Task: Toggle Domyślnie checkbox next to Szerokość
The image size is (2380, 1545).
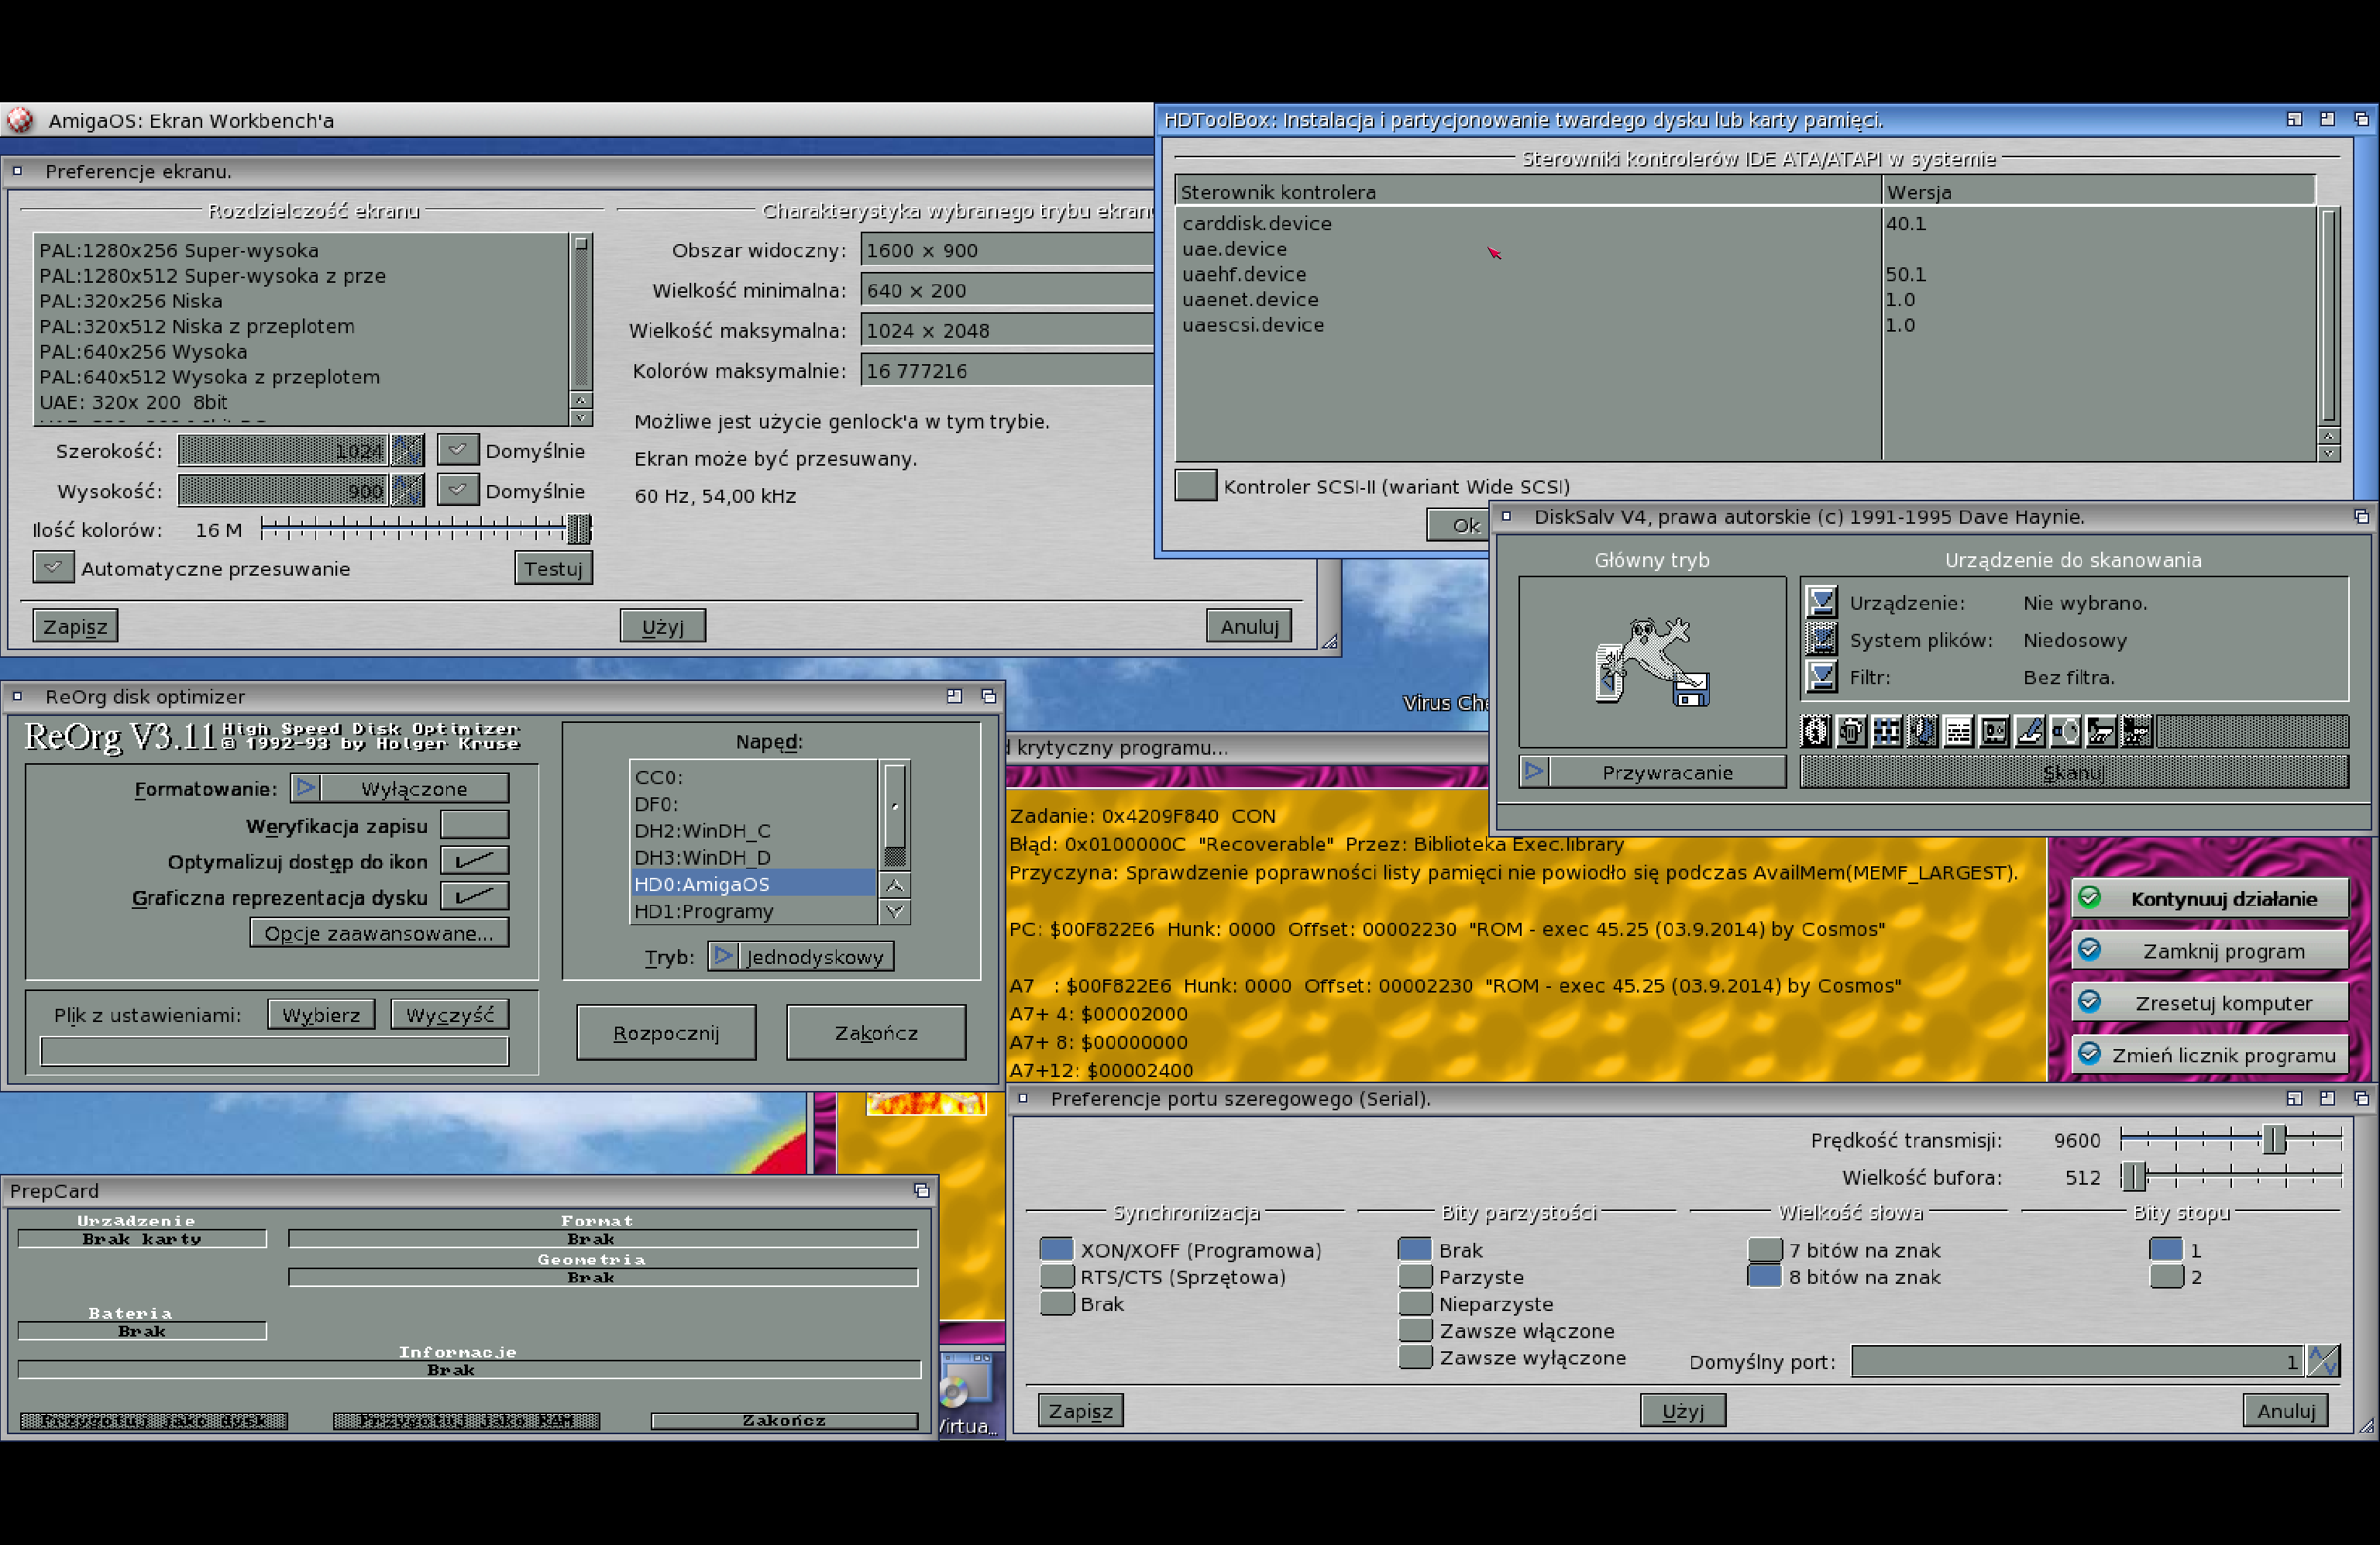Action: pyautogui.click(x=457, y=450)
